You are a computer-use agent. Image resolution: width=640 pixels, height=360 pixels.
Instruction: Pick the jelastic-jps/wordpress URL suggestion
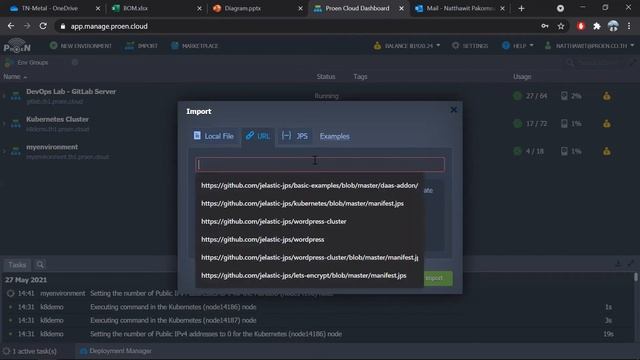(309, 239)
